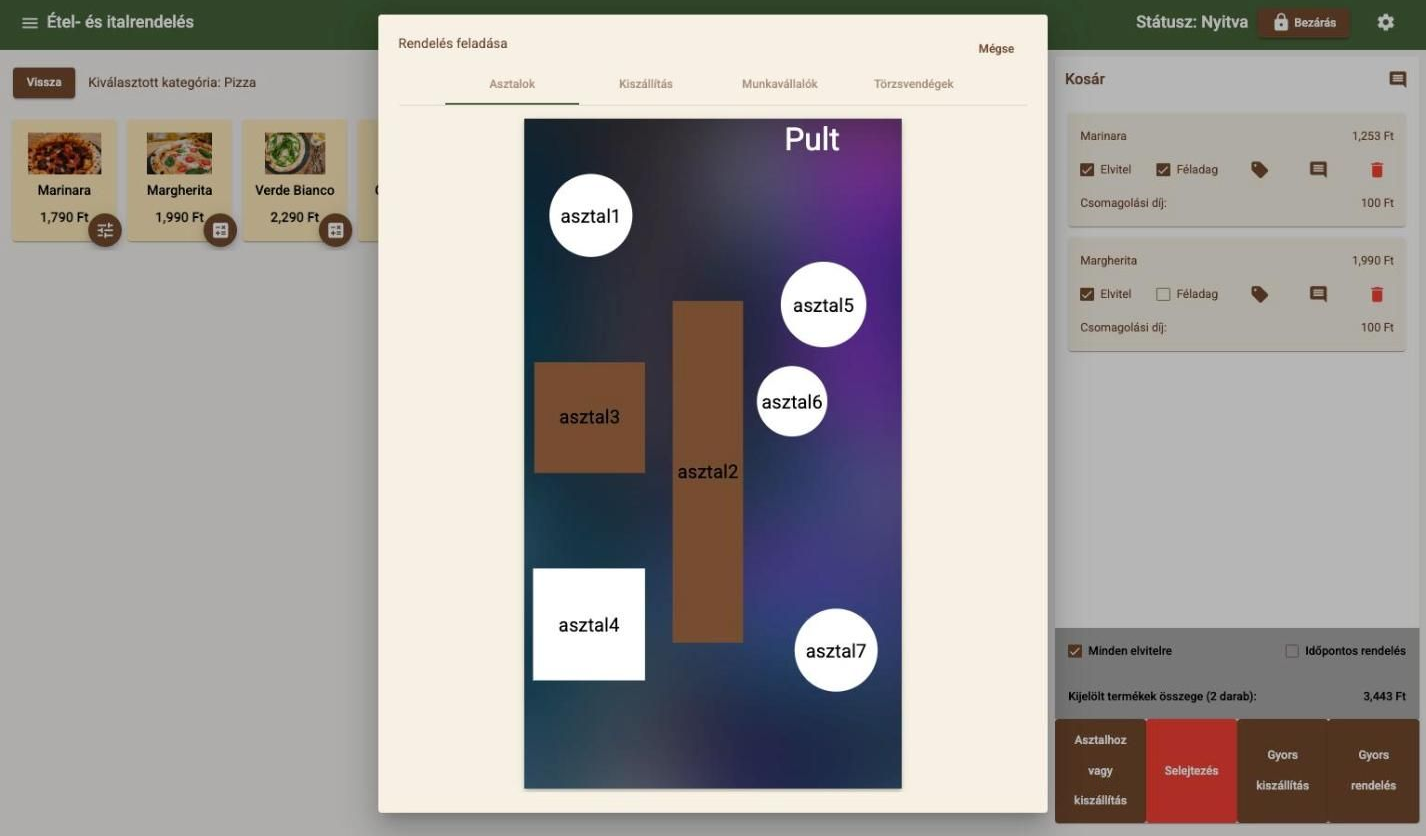This screenshot has height=836, width=1426.
Task: Uncheck Elvitel for Marinara in basket
Action: point(1087,170)
